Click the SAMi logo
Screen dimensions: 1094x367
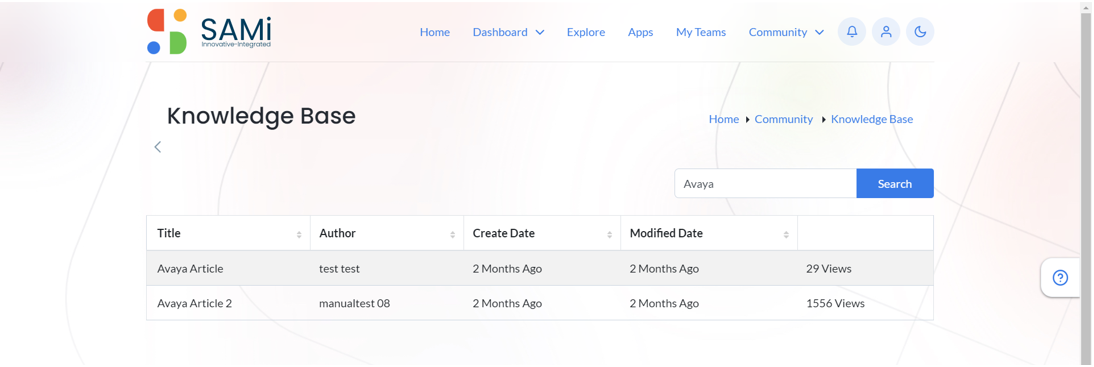coord(209,31)
